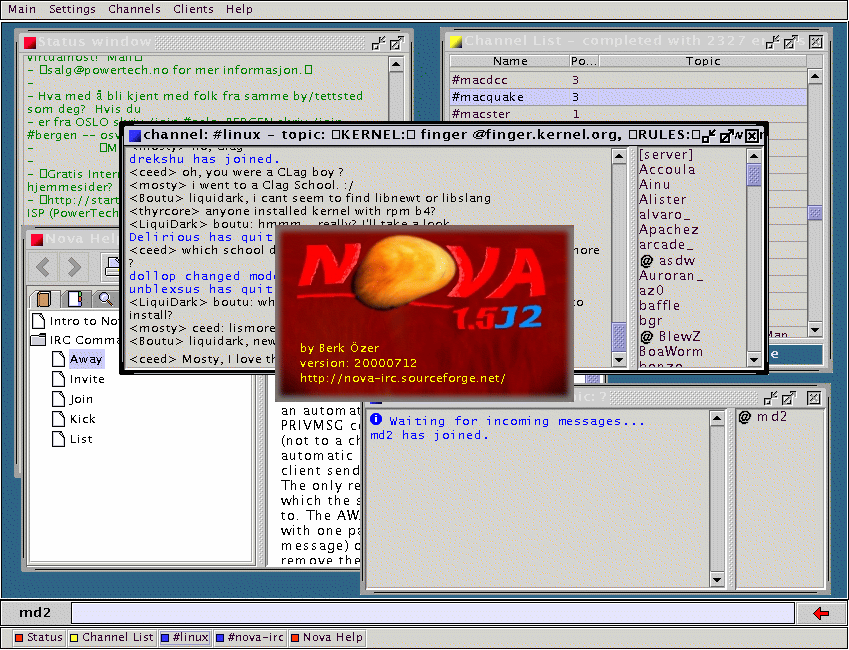Switch to the Channel List taskbar tab
849x650 pixels.
[112, 638]
